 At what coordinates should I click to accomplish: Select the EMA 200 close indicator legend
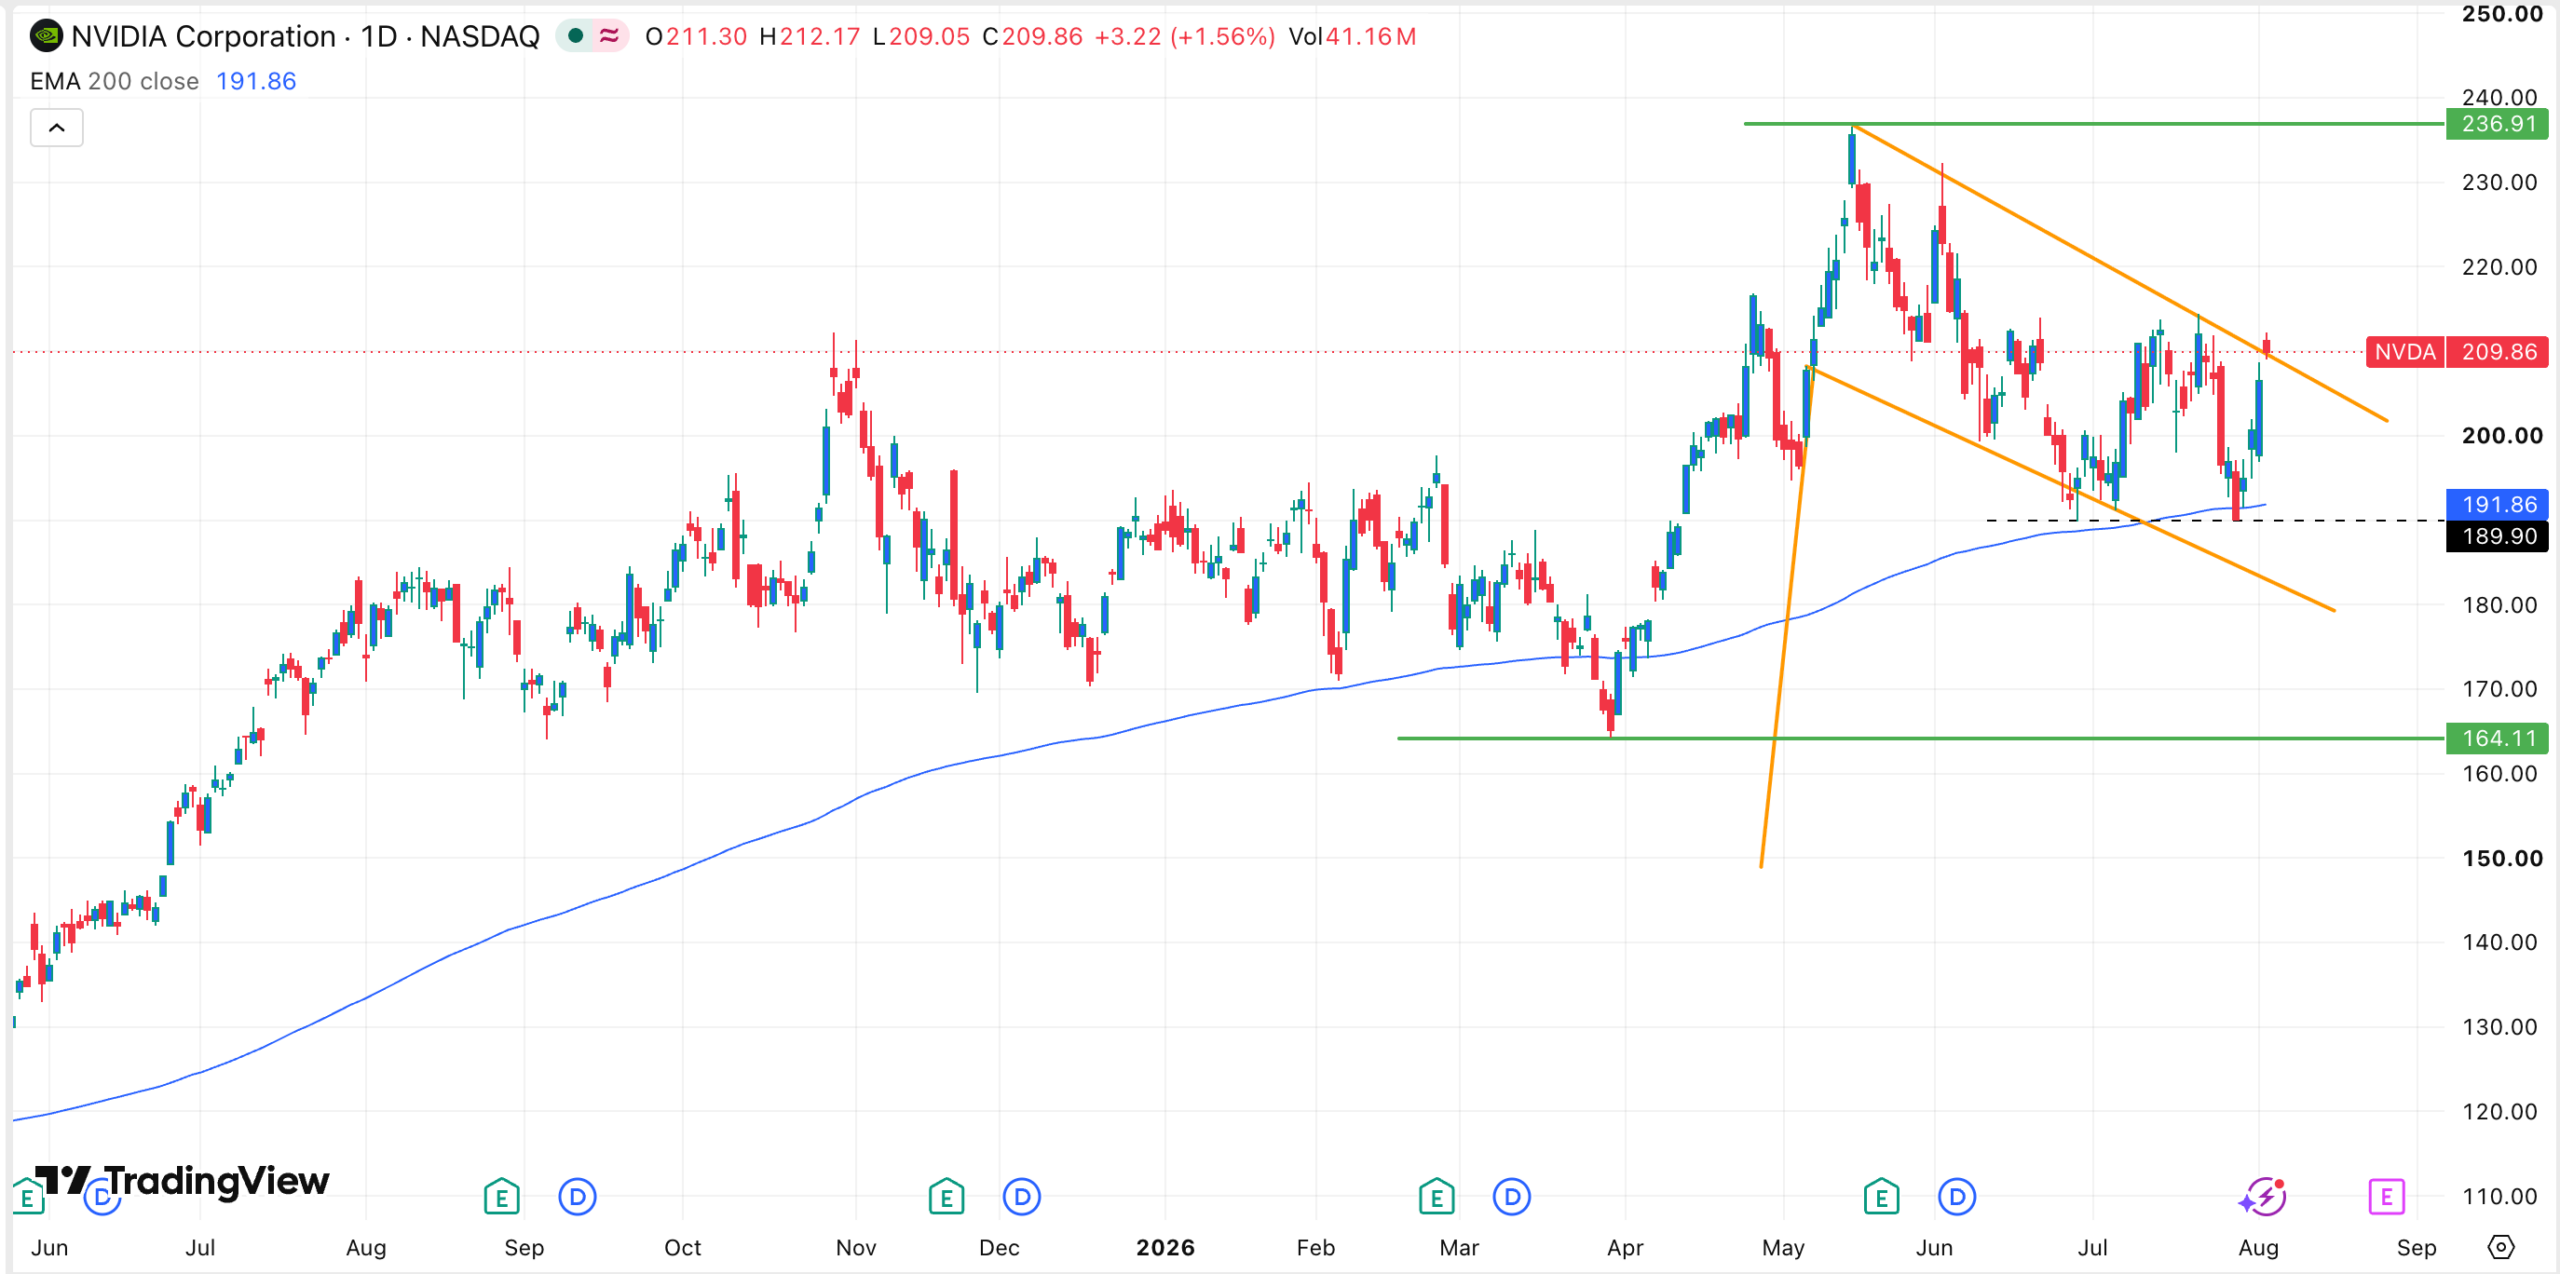114,81
